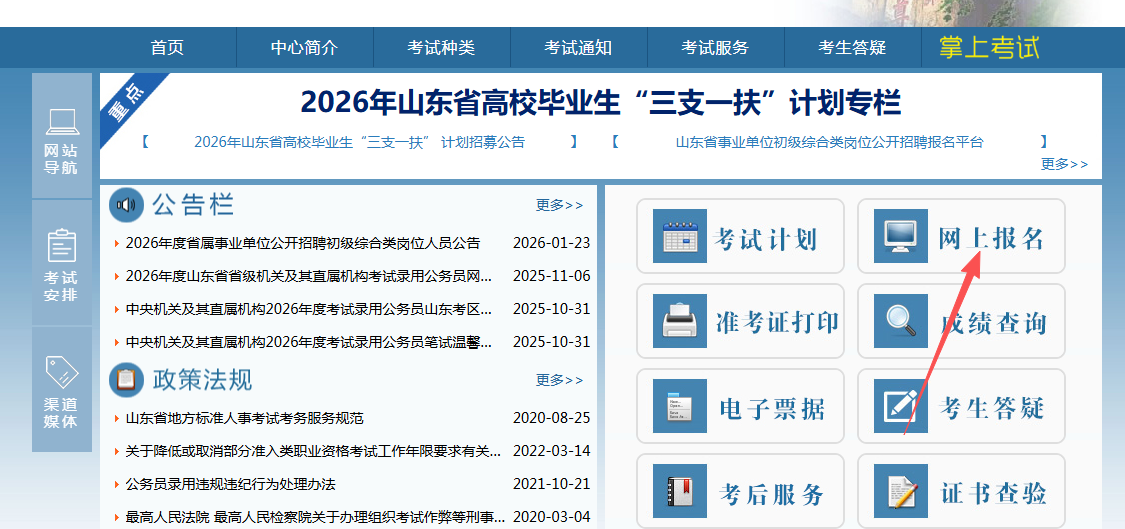The image size is (1125, 529).
Task: Go to 首页 in navigation bar
Action: pos(167,48)
